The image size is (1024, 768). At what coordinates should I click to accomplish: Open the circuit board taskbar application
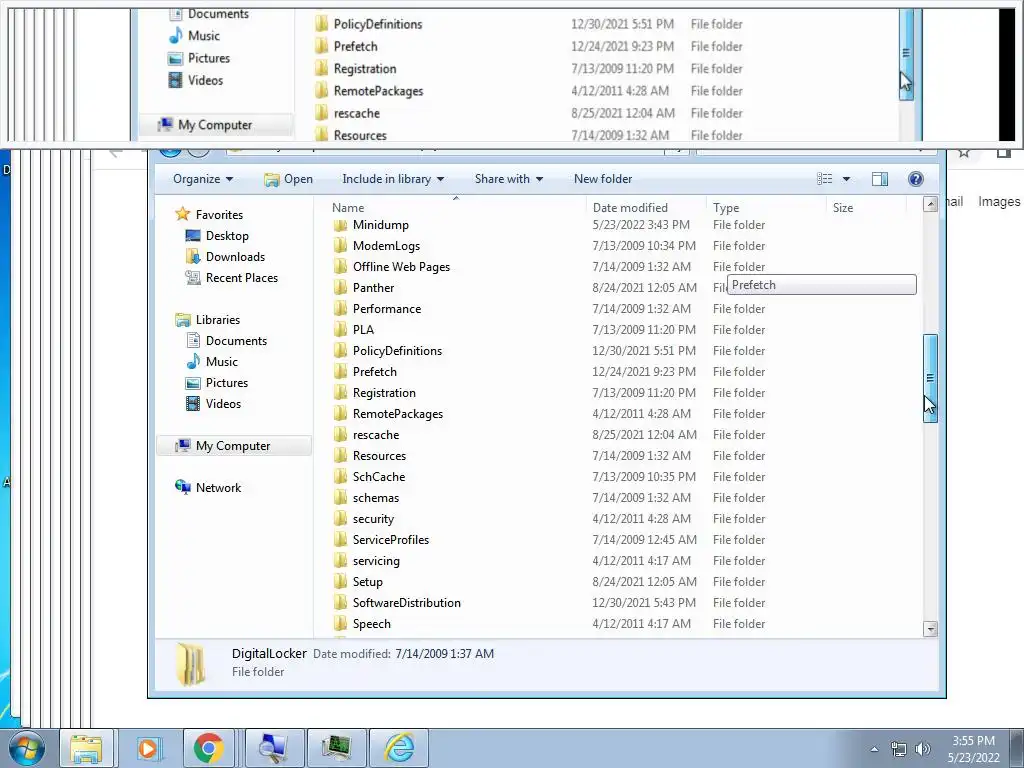pos(336,748)
